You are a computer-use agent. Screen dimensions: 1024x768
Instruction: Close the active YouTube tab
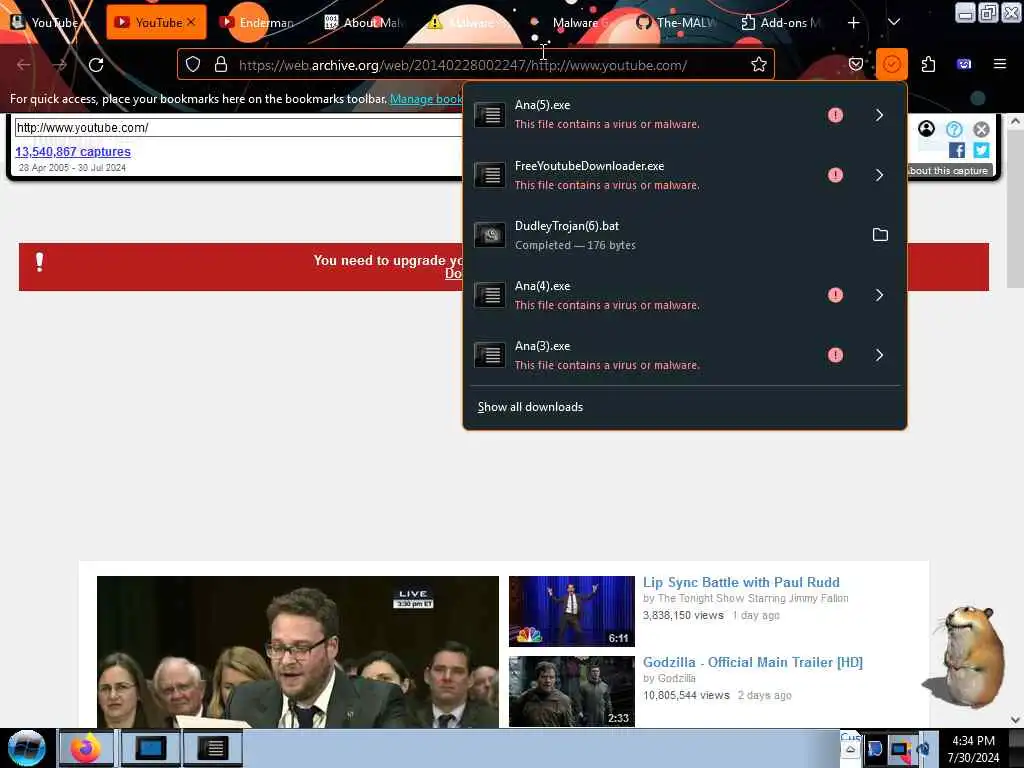[x=191, y=22]
